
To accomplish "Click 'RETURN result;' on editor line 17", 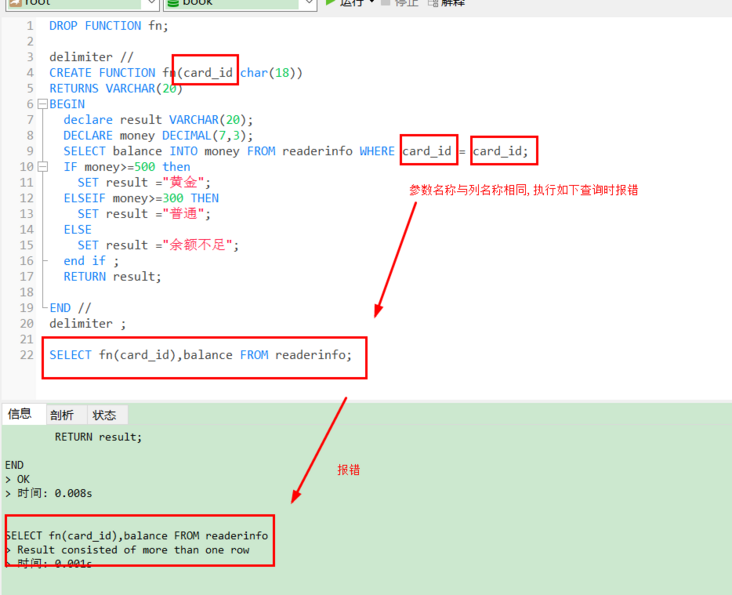I will 113,277.
